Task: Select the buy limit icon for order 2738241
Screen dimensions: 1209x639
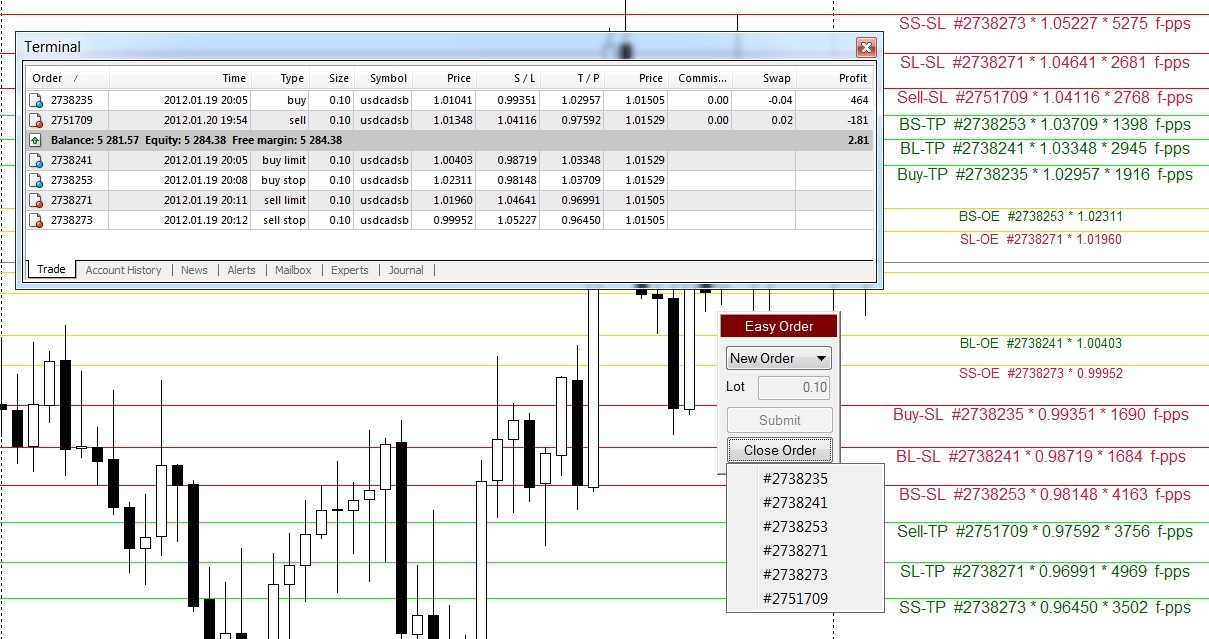Action: pos(36,160)
